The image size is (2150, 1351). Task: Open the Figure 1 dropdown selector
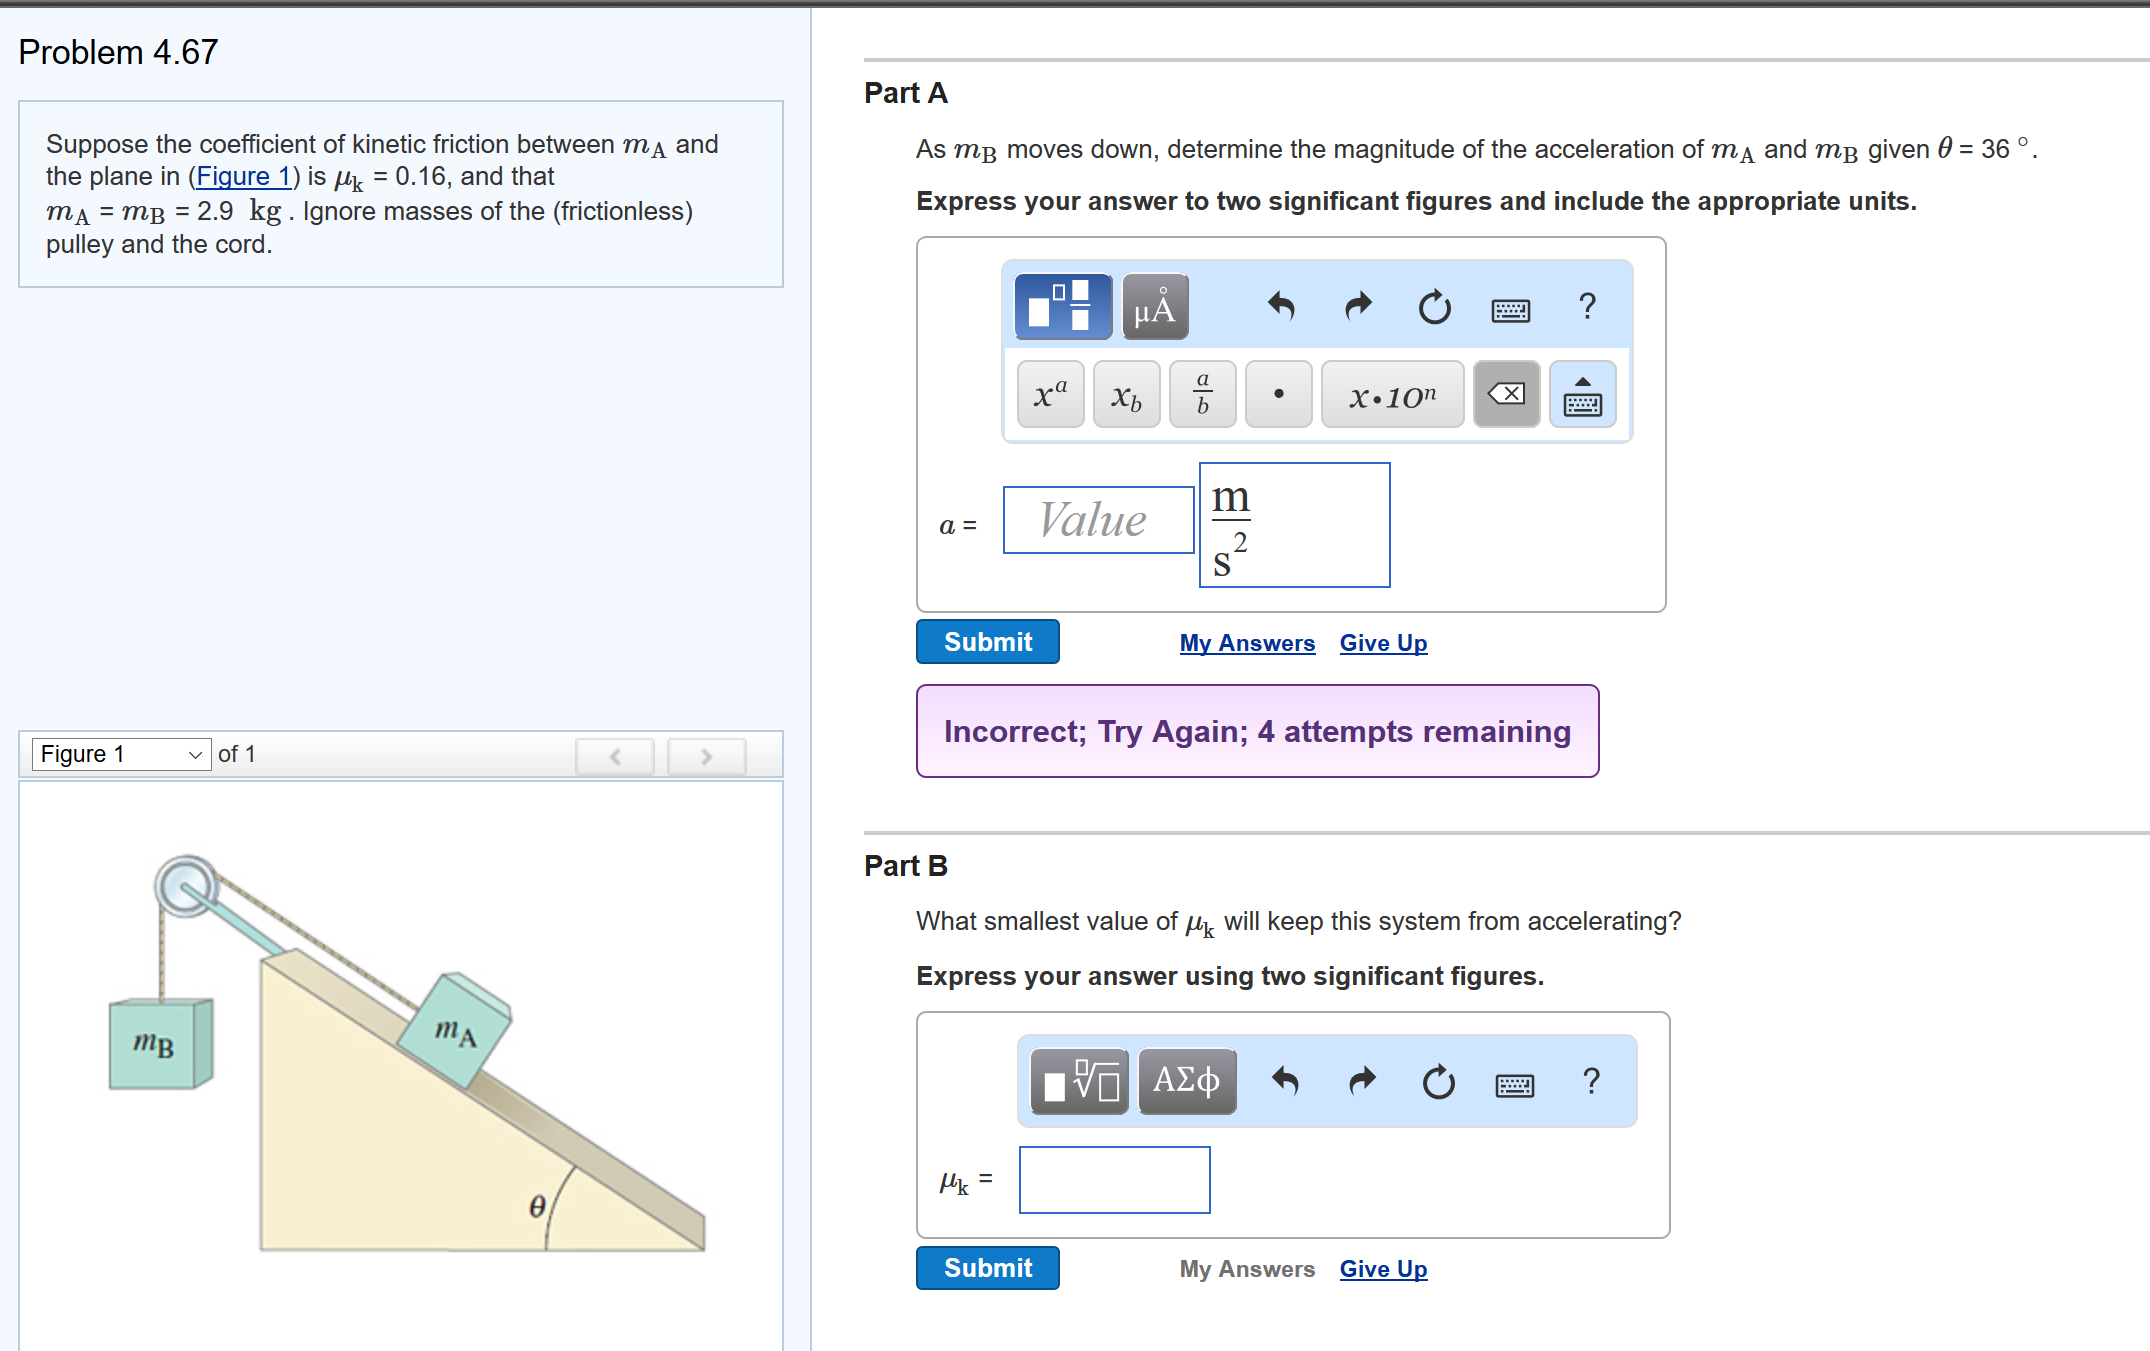121,754
